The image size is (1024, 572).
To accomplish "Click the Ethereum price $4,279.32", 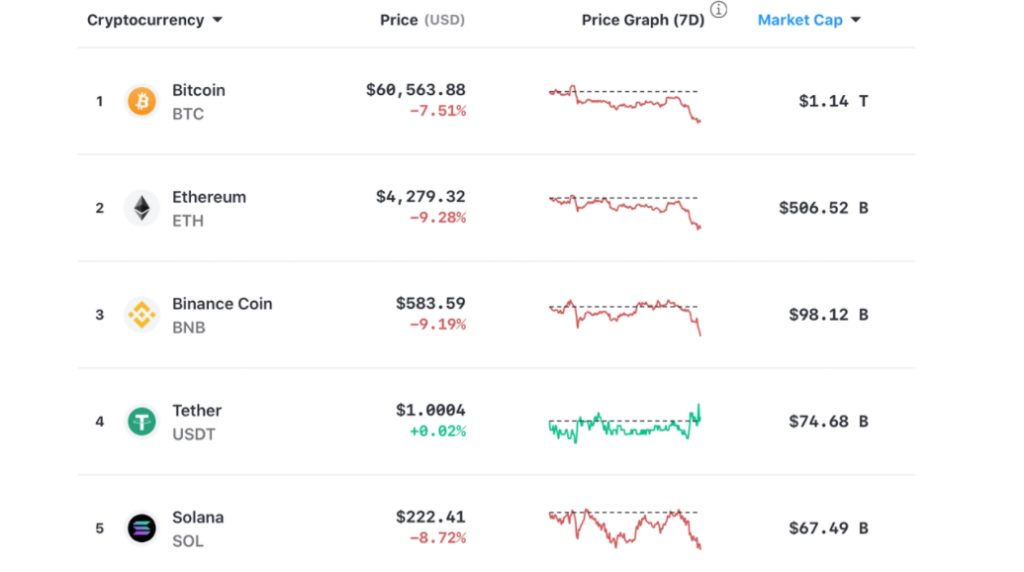I will click(x=421, y=197).
